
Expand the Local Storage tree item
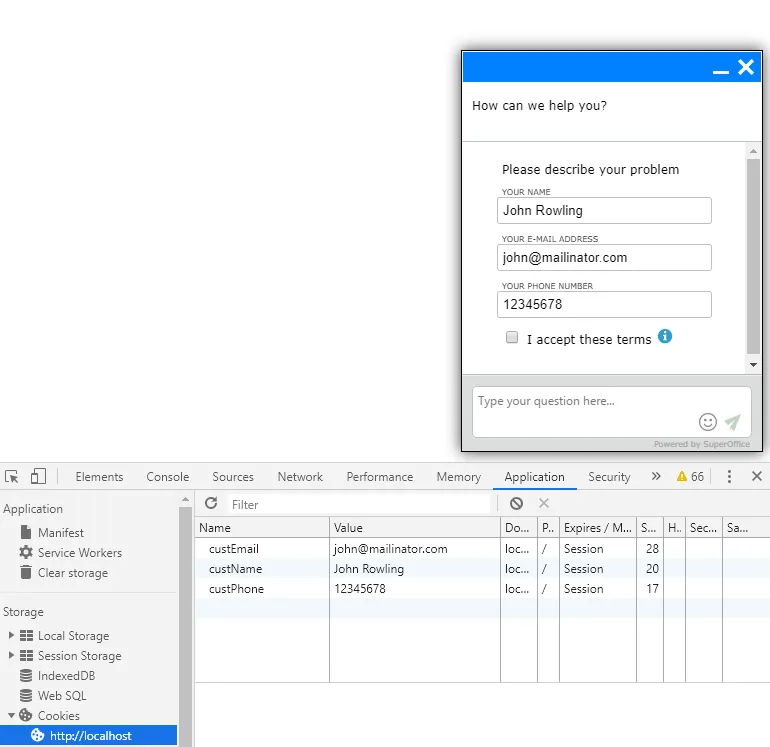click(x=12, y=636)
